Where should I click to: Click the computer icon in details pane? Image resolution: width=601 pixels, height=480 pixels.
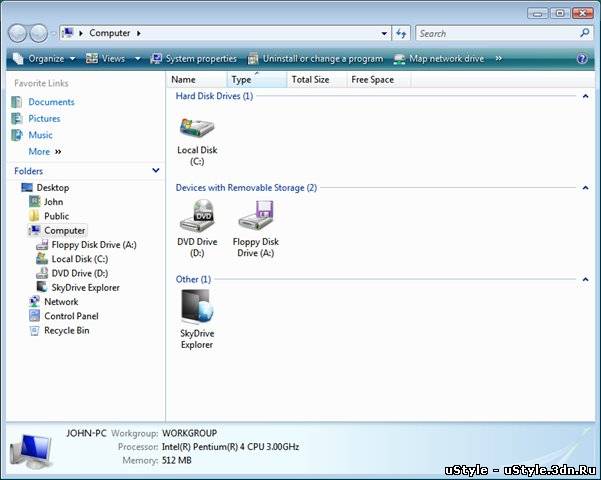coord(31,451)
